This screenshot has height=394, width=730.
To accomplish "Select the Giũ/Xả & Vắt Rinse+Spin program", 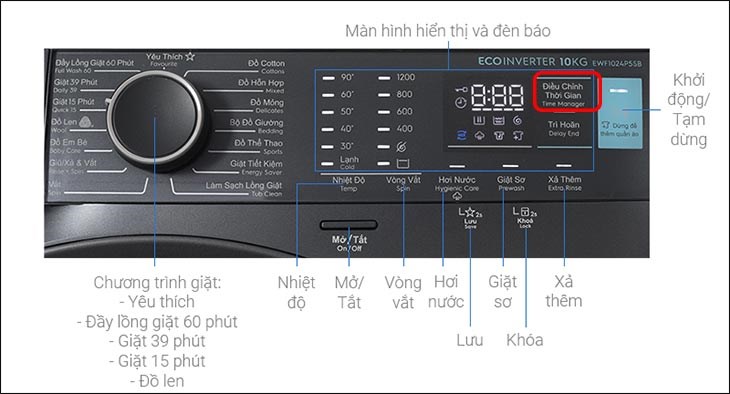I will (x=73, y=166).
